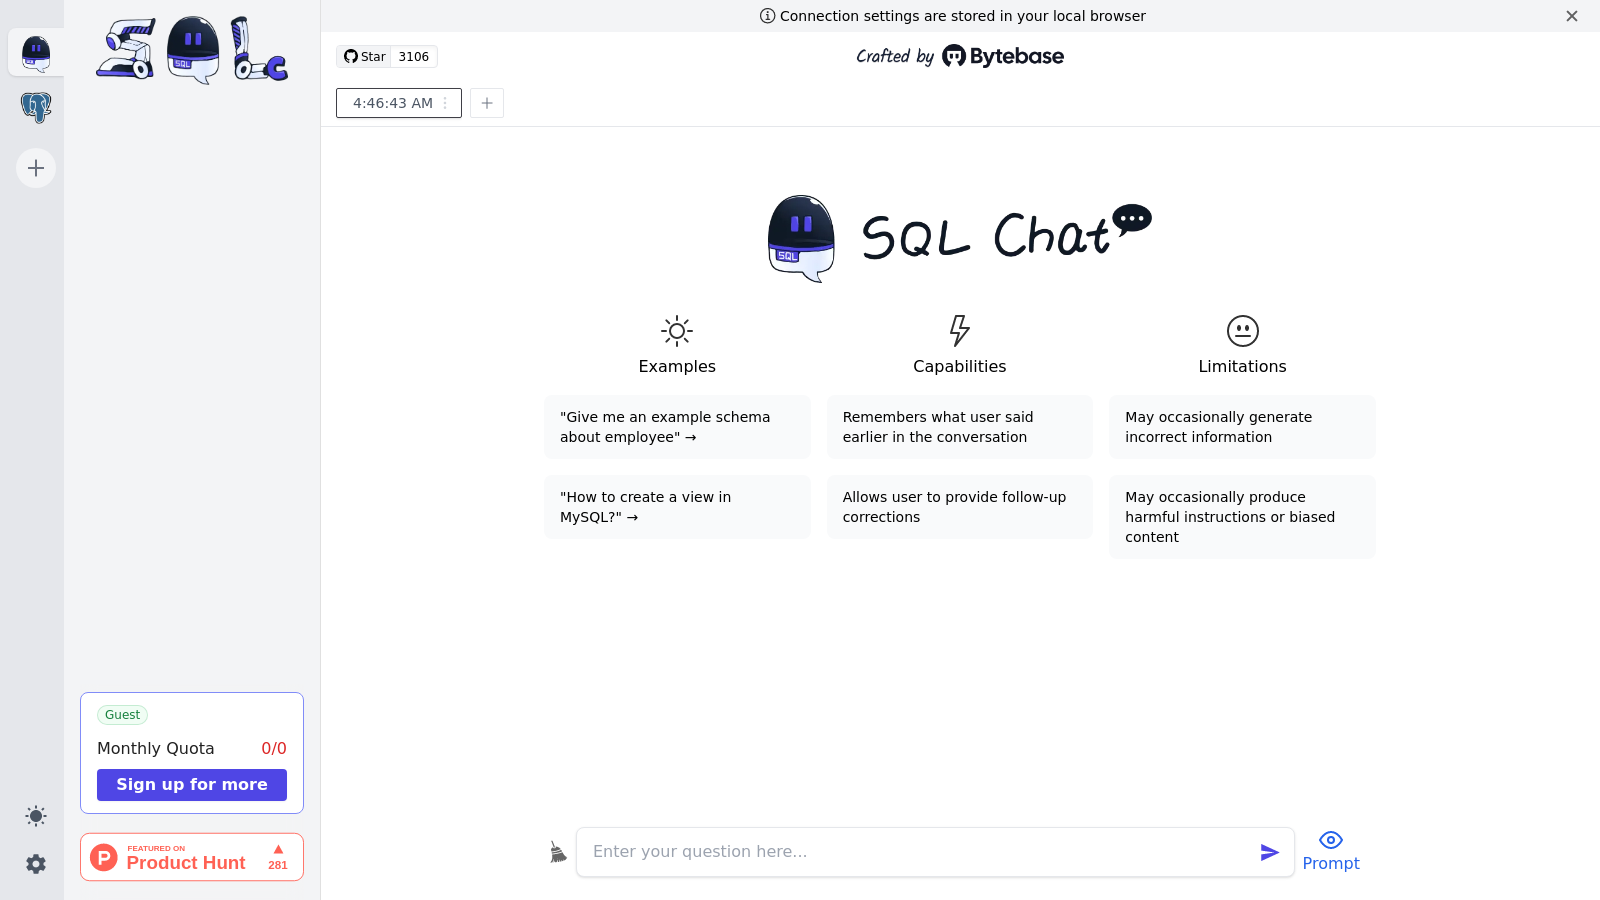
Task: Select the SQL Chat bot icon in sidebar
Action: pos(35,52)
